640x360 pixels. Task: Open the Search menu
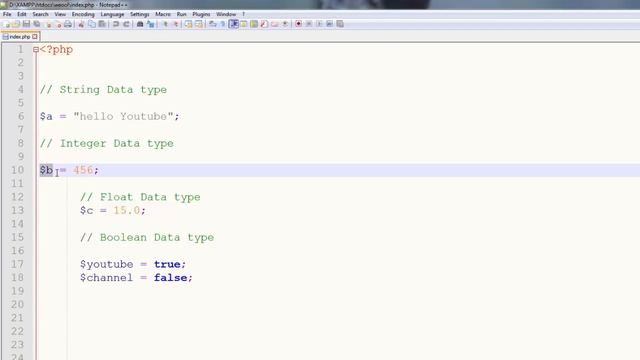coord(40,14)
